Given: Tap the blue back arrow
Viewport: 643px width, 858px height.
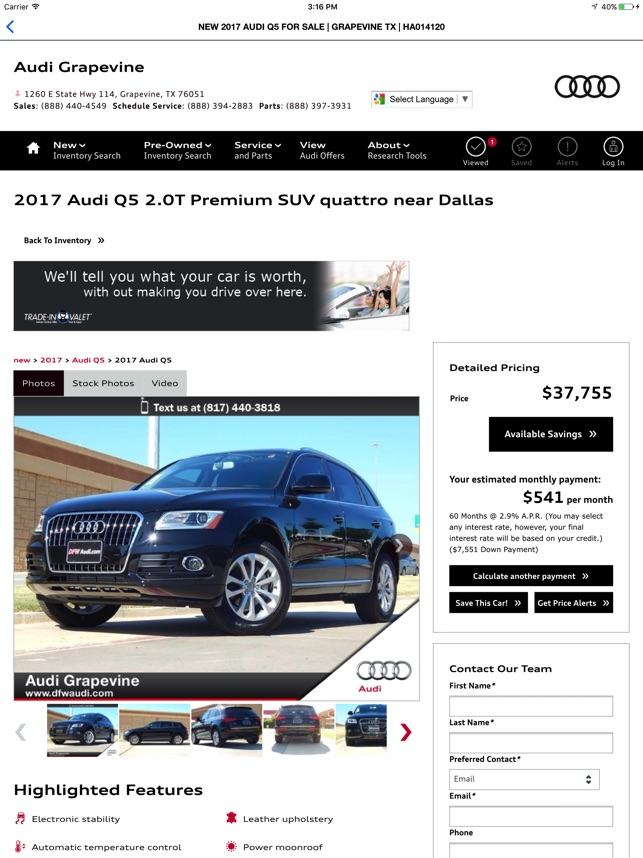Looking at the screenshot, I should (x=10, y=27).
